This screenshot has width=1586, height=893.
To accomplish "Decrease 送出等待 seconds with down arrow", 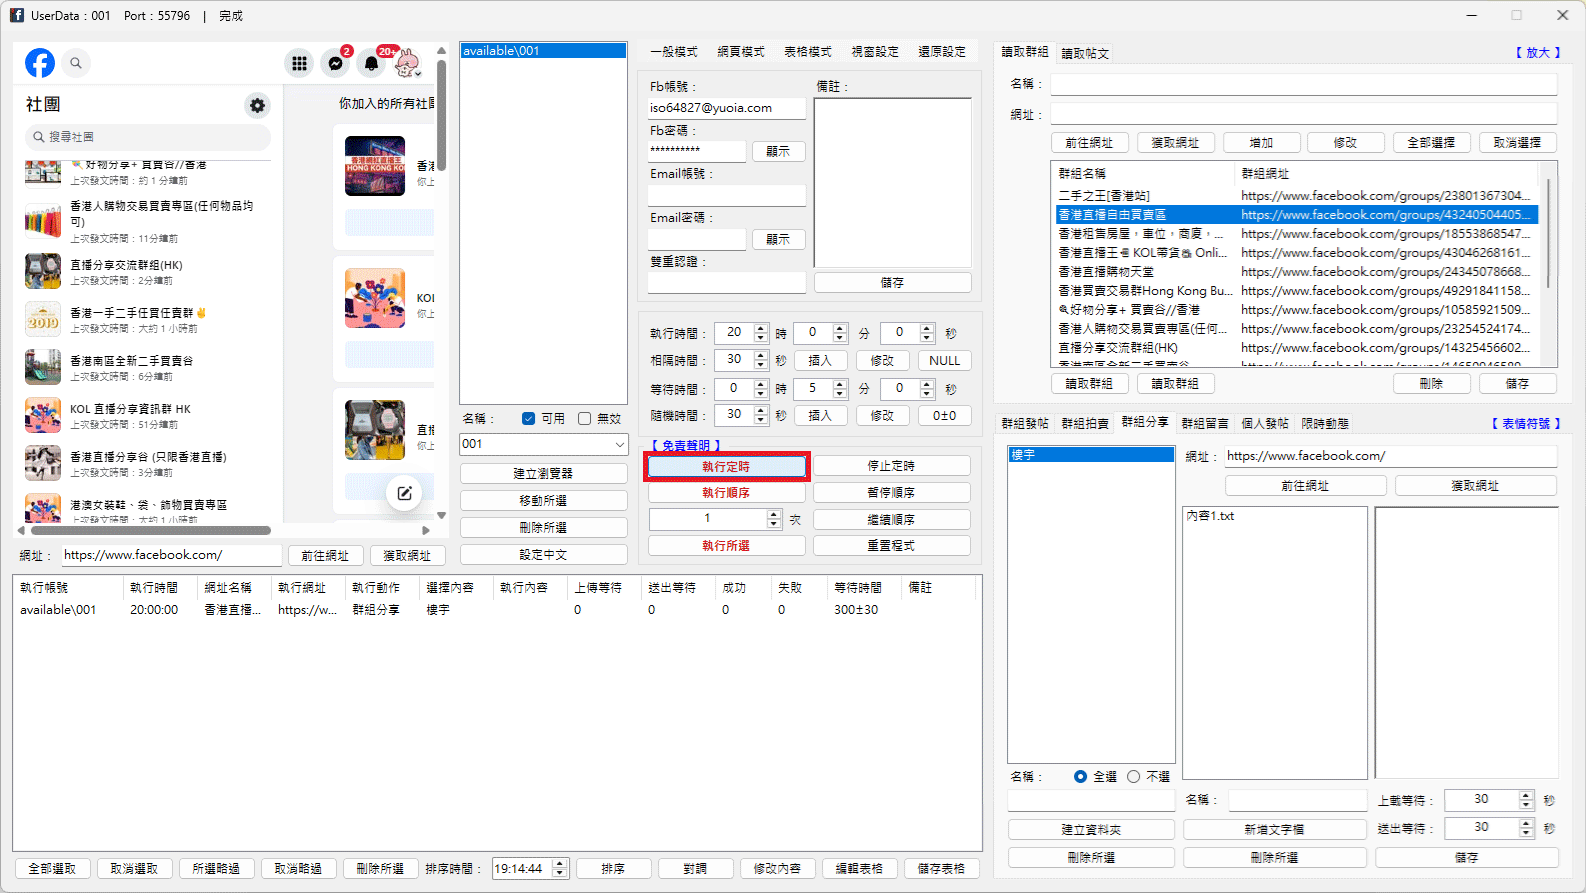I will [1526, 833].
